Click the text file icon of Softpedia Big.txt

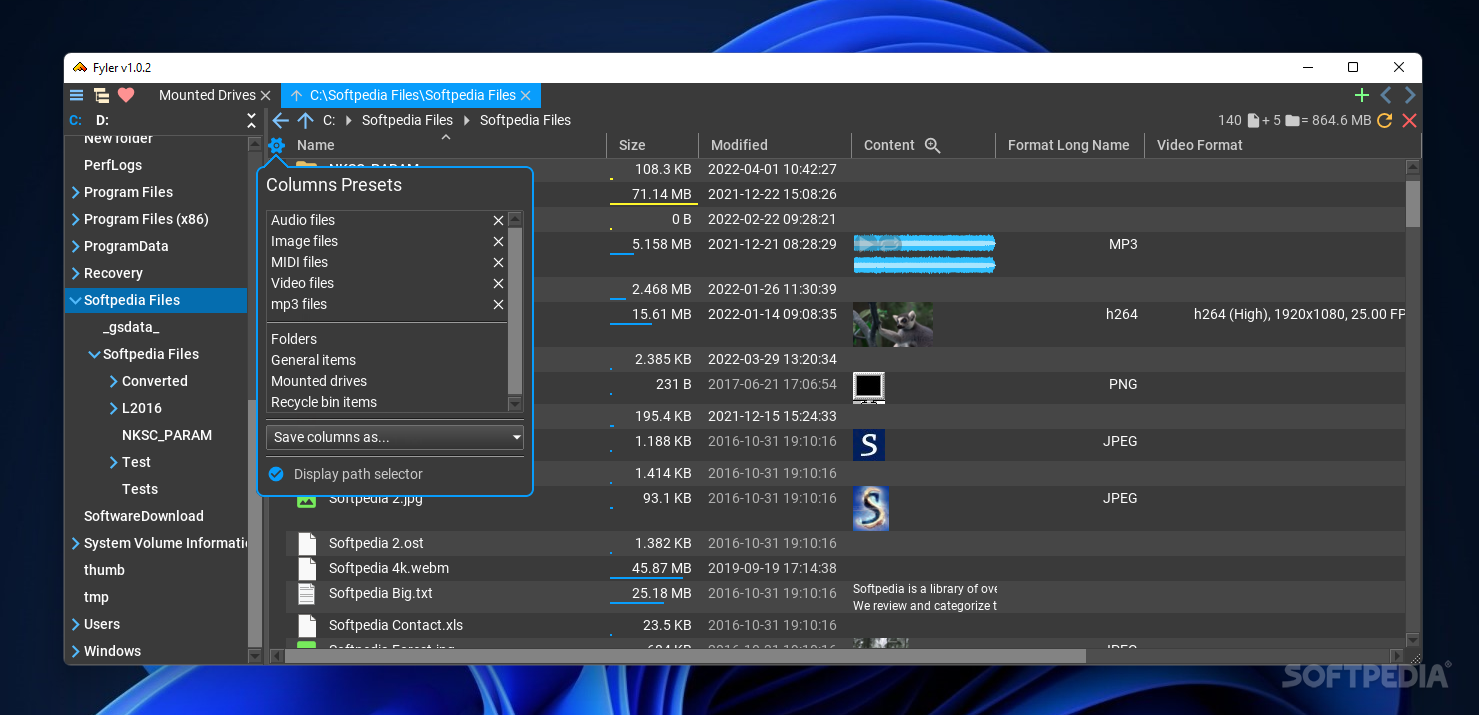tap(307, 593)
